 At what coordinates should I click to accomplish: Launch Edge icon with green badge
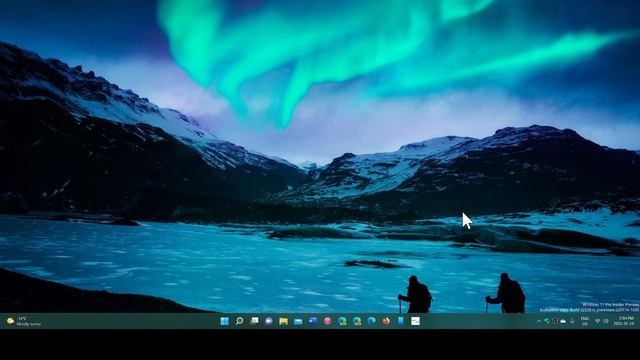342,321
